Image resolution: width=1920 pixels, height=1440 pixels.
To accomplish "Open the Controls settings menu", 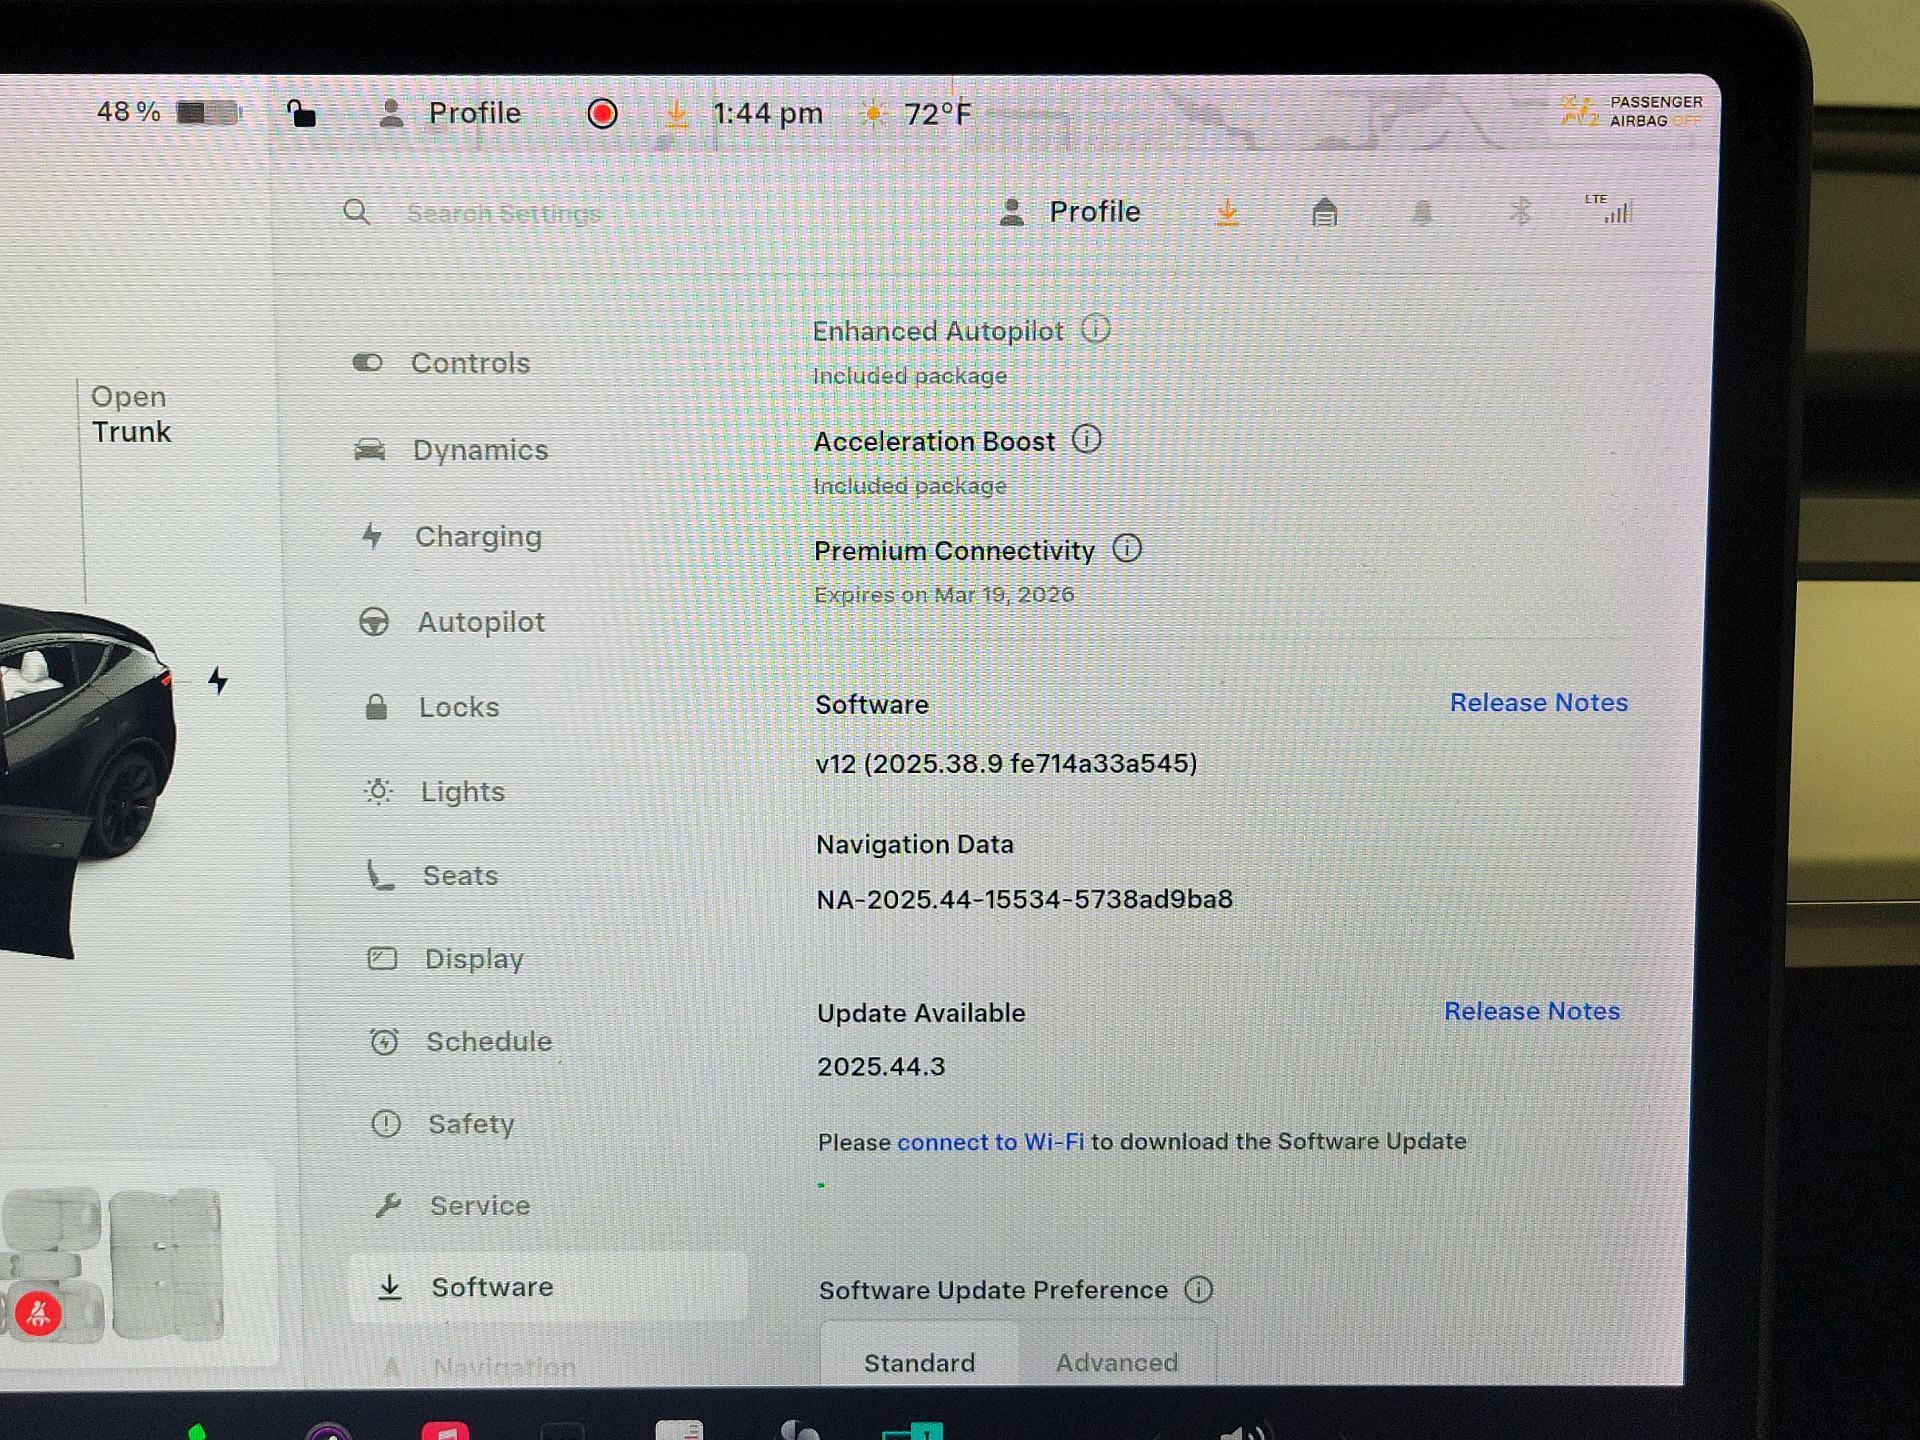I will (469, 363).
